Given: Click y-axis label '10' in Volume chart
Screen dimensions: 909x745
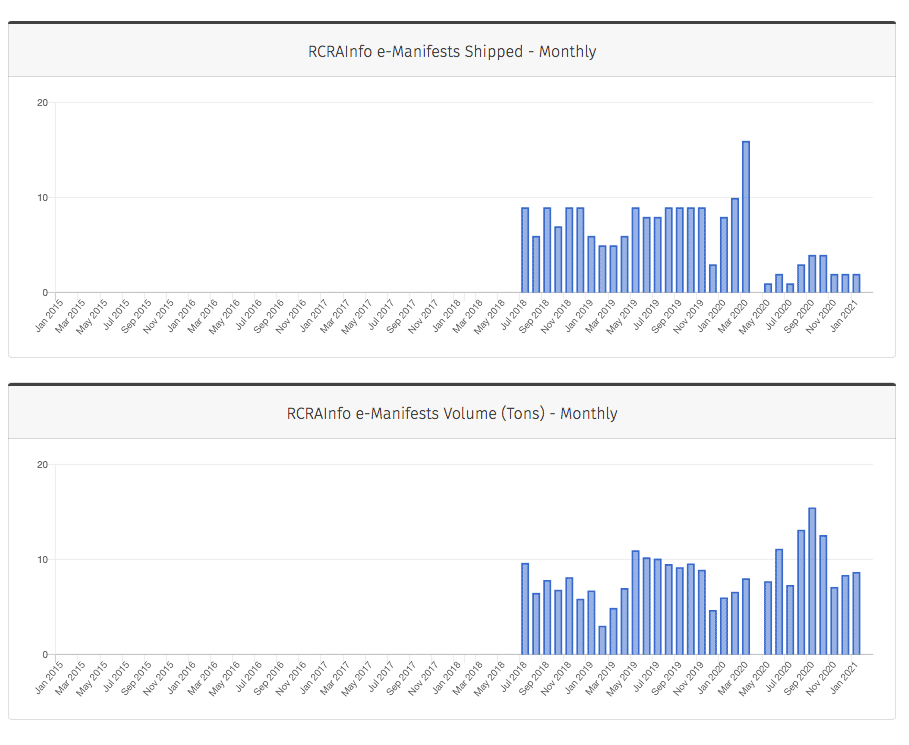Looking at the screenshot, I should point(42,560).
